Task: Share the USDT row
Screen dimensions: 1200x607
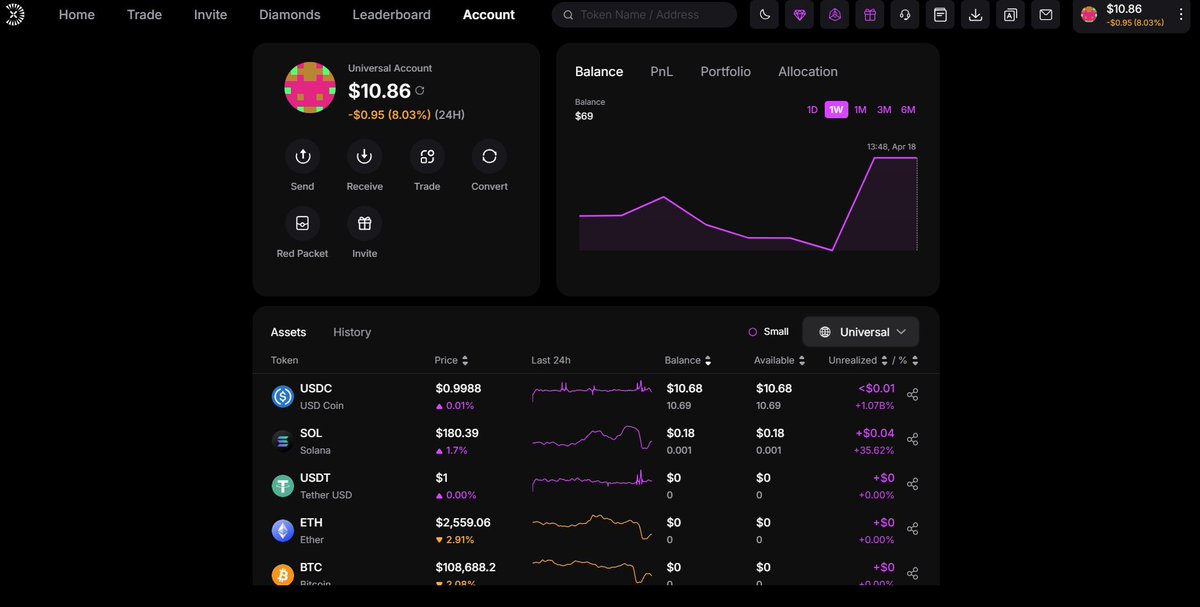Action: 912,484
